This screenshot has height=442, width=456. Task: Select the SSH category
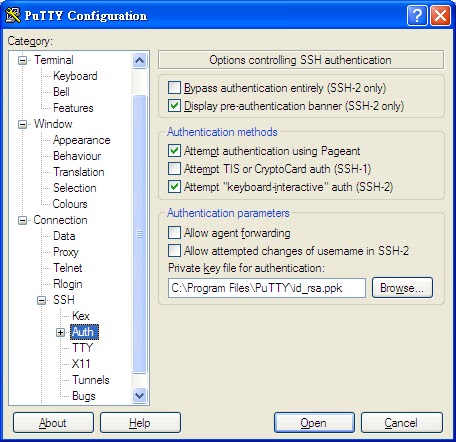(64, 300)
